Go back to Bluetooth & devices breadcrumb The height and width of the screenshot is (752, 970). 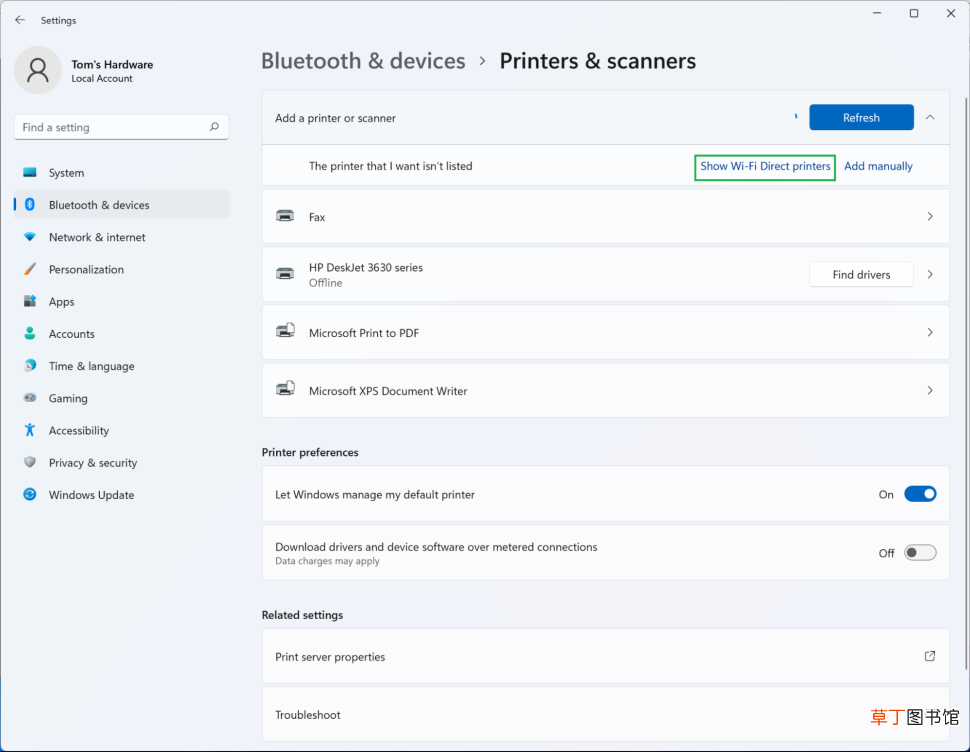[363, 61]
